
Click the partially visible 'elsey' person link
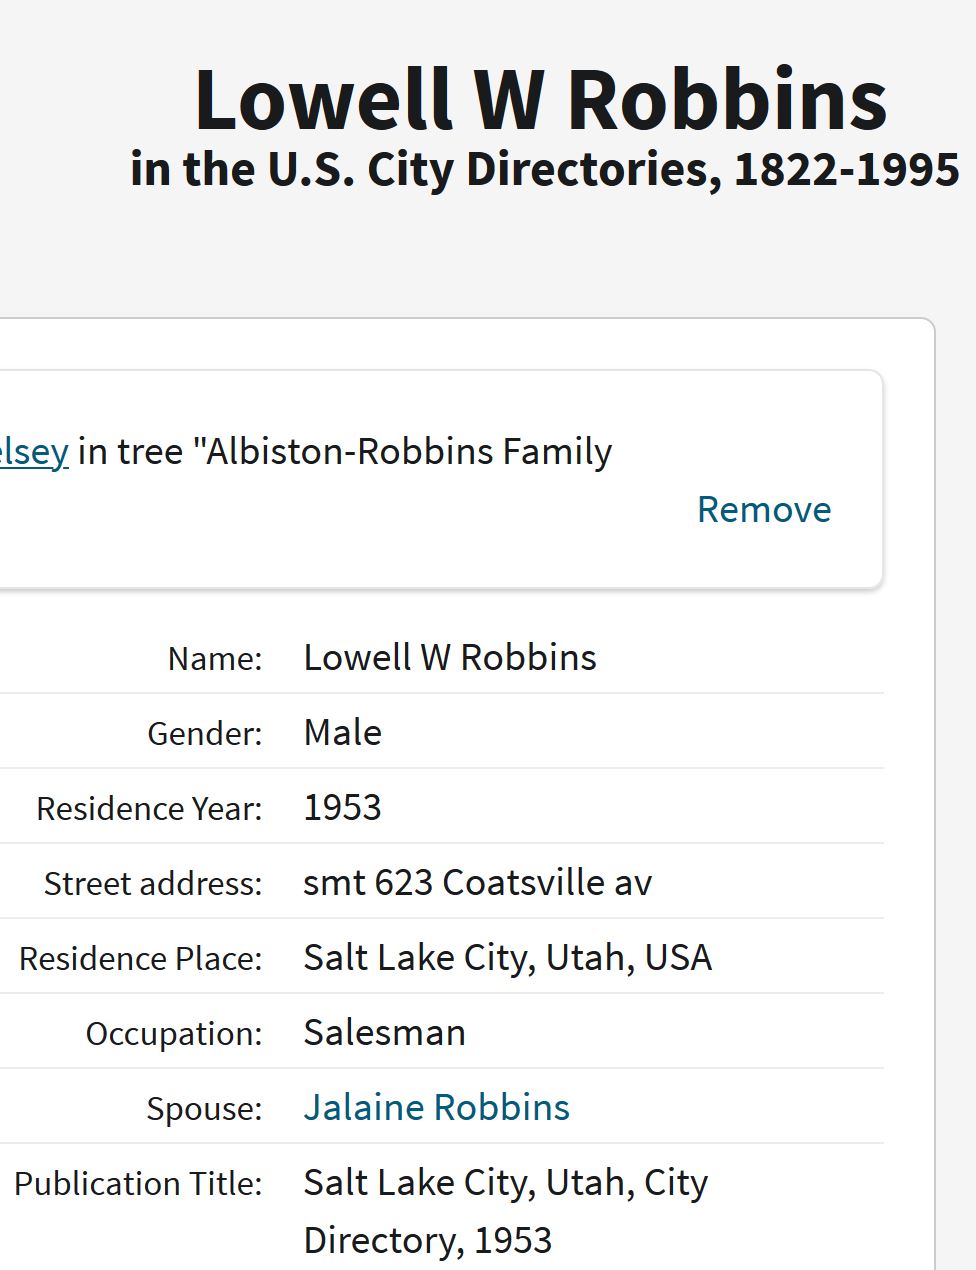(x=34, y=451)
